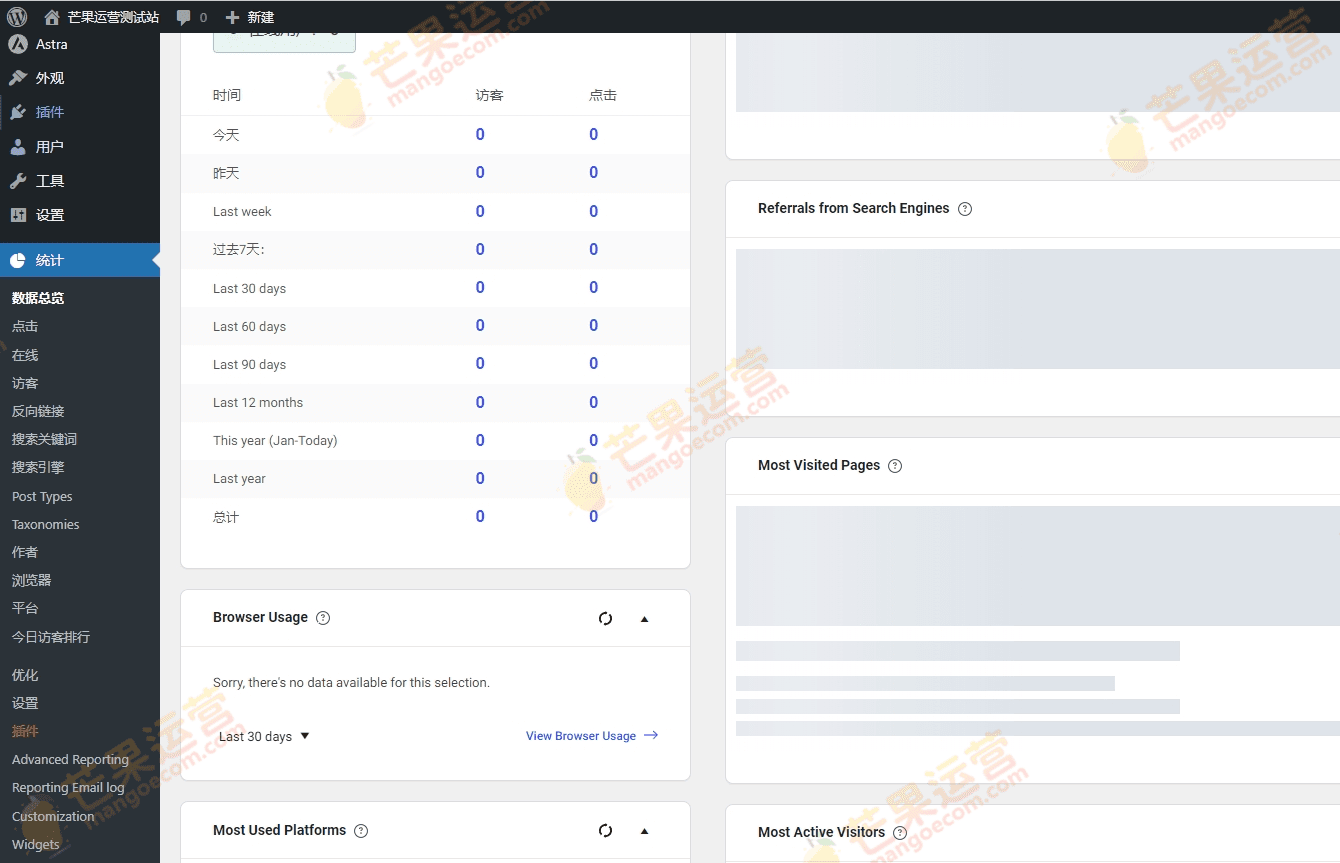Click the WordPress logo icon
Image resolution: width=1340 pixels, height=863 pixels.
(17, 17)
